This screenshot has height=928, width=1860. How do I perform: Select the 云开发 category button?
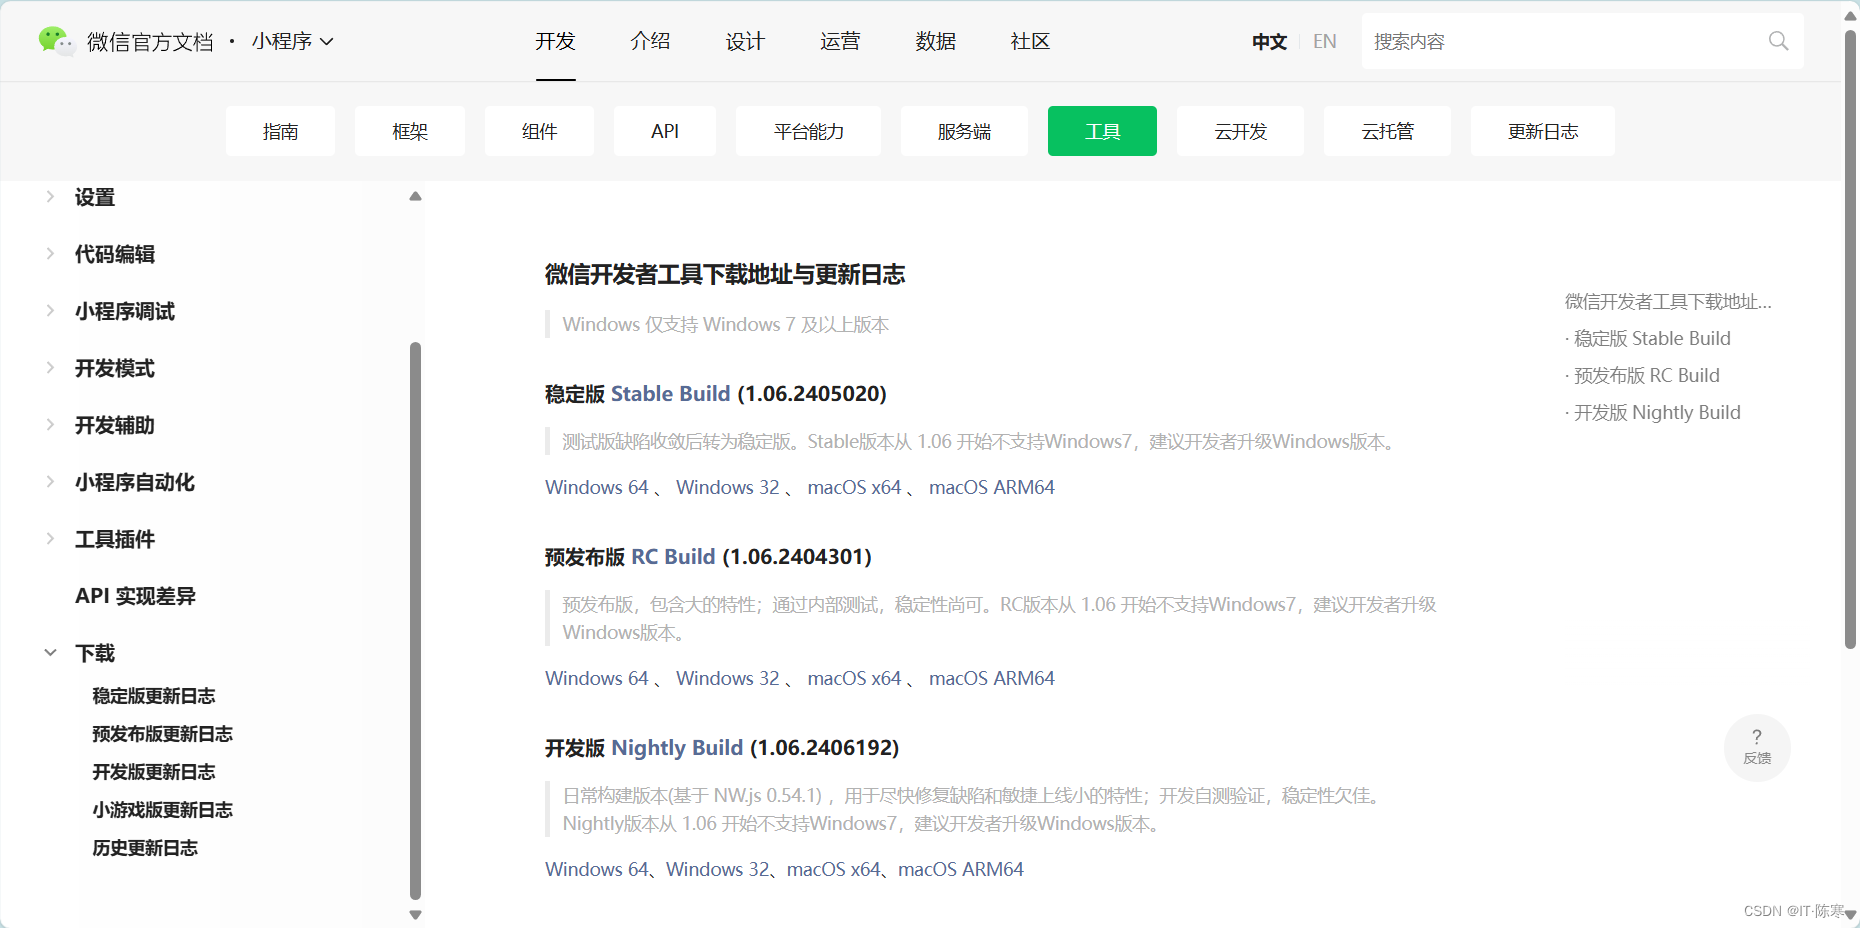(x=1240, y=131)
